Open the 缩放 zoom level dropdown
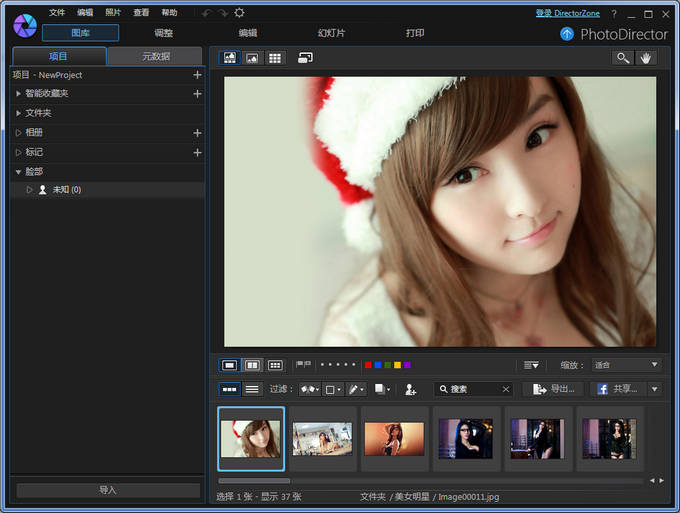The image size is (680, 513). (626, 365)
